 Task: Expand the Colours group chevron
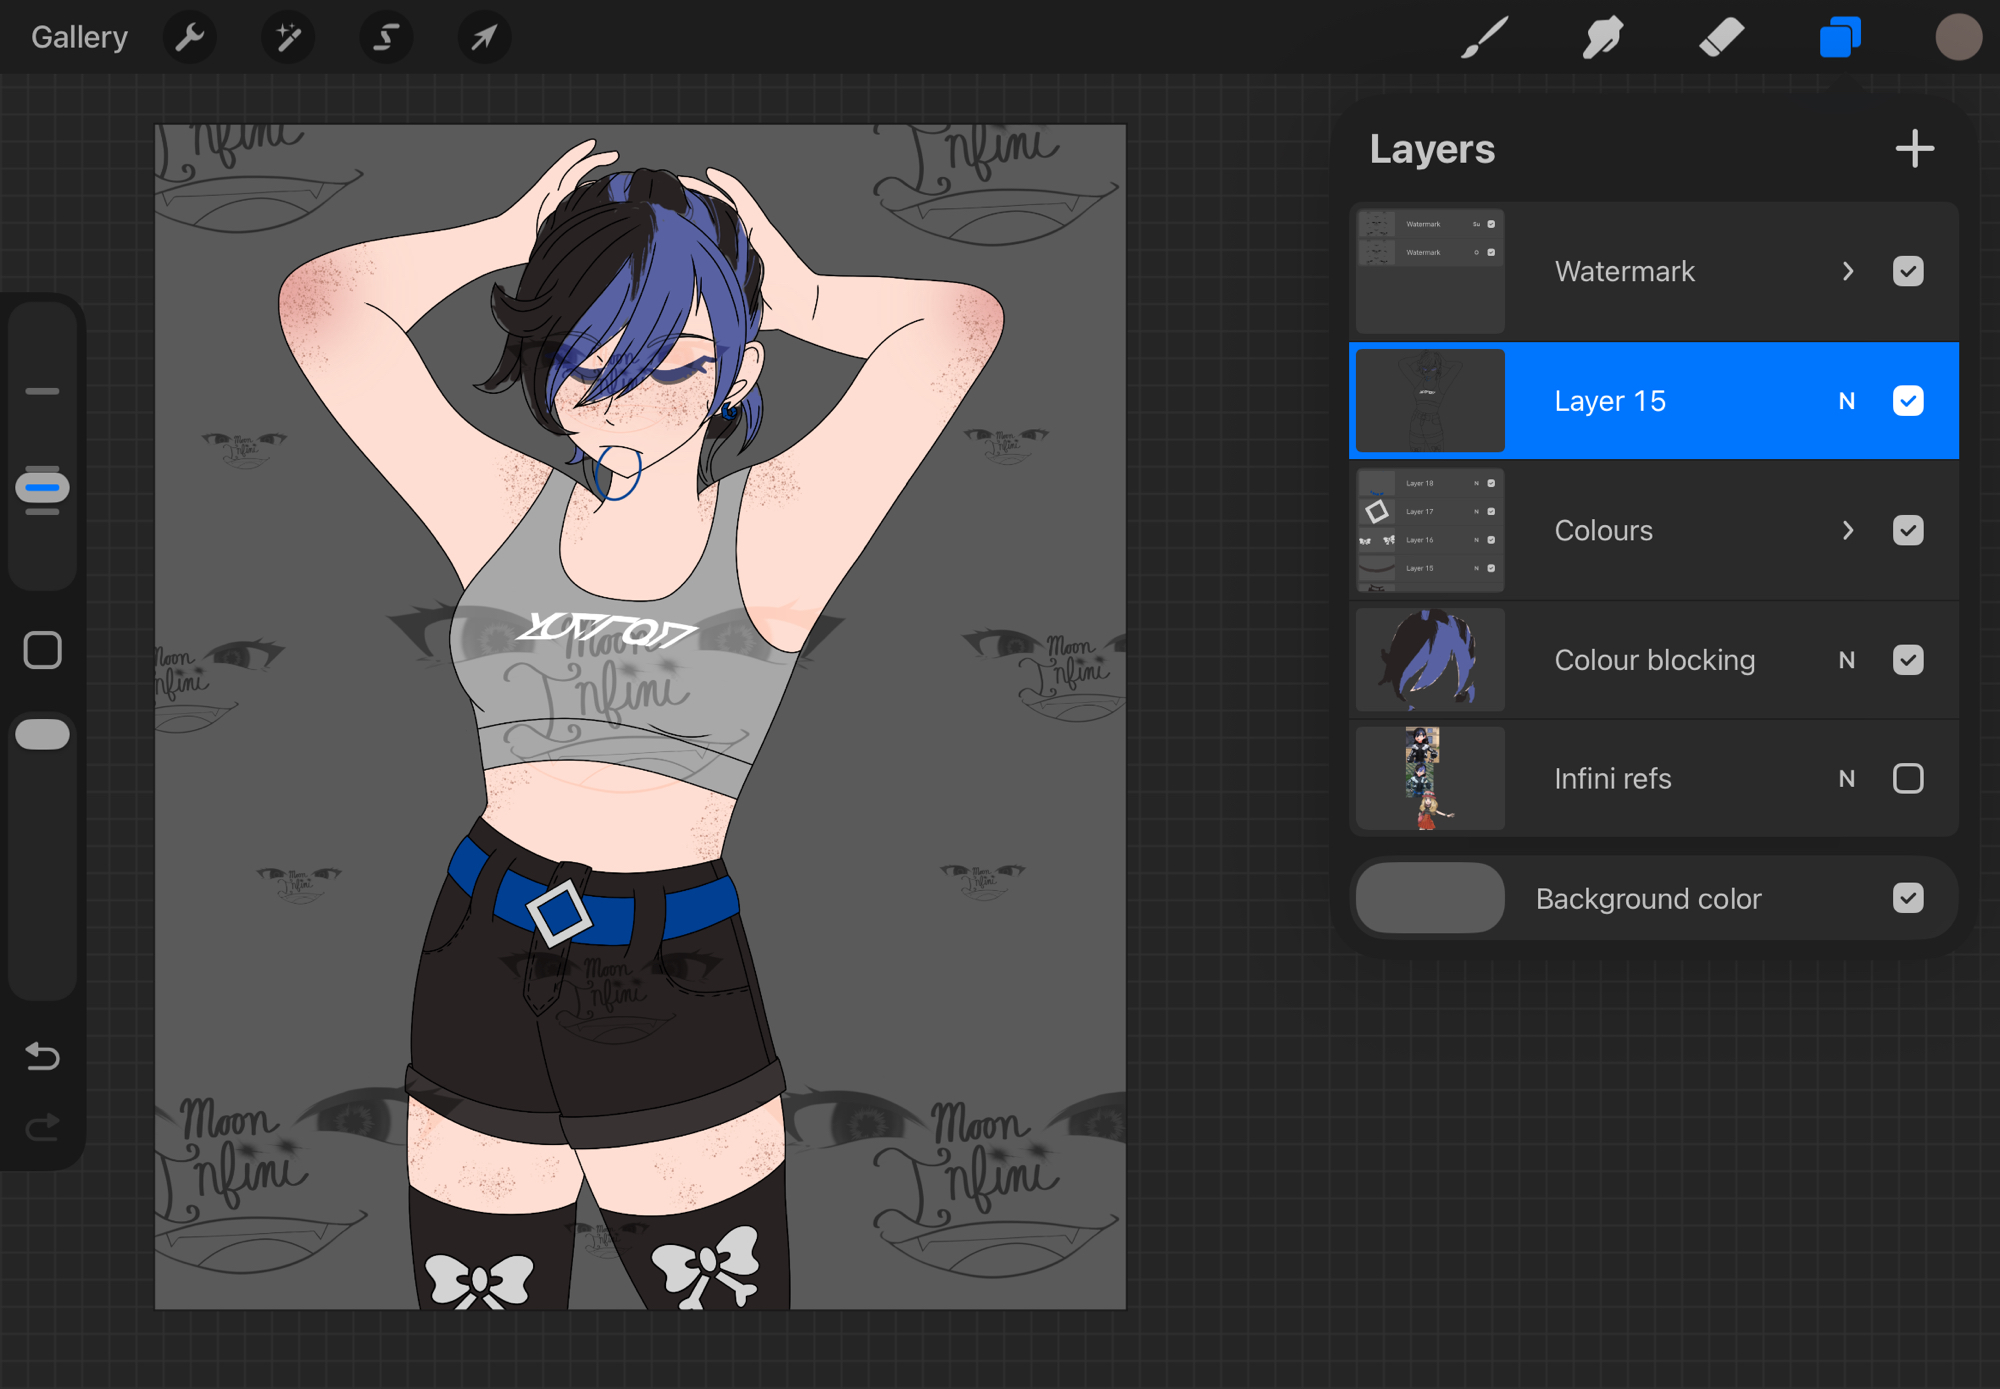click(x=1847, y=530)
